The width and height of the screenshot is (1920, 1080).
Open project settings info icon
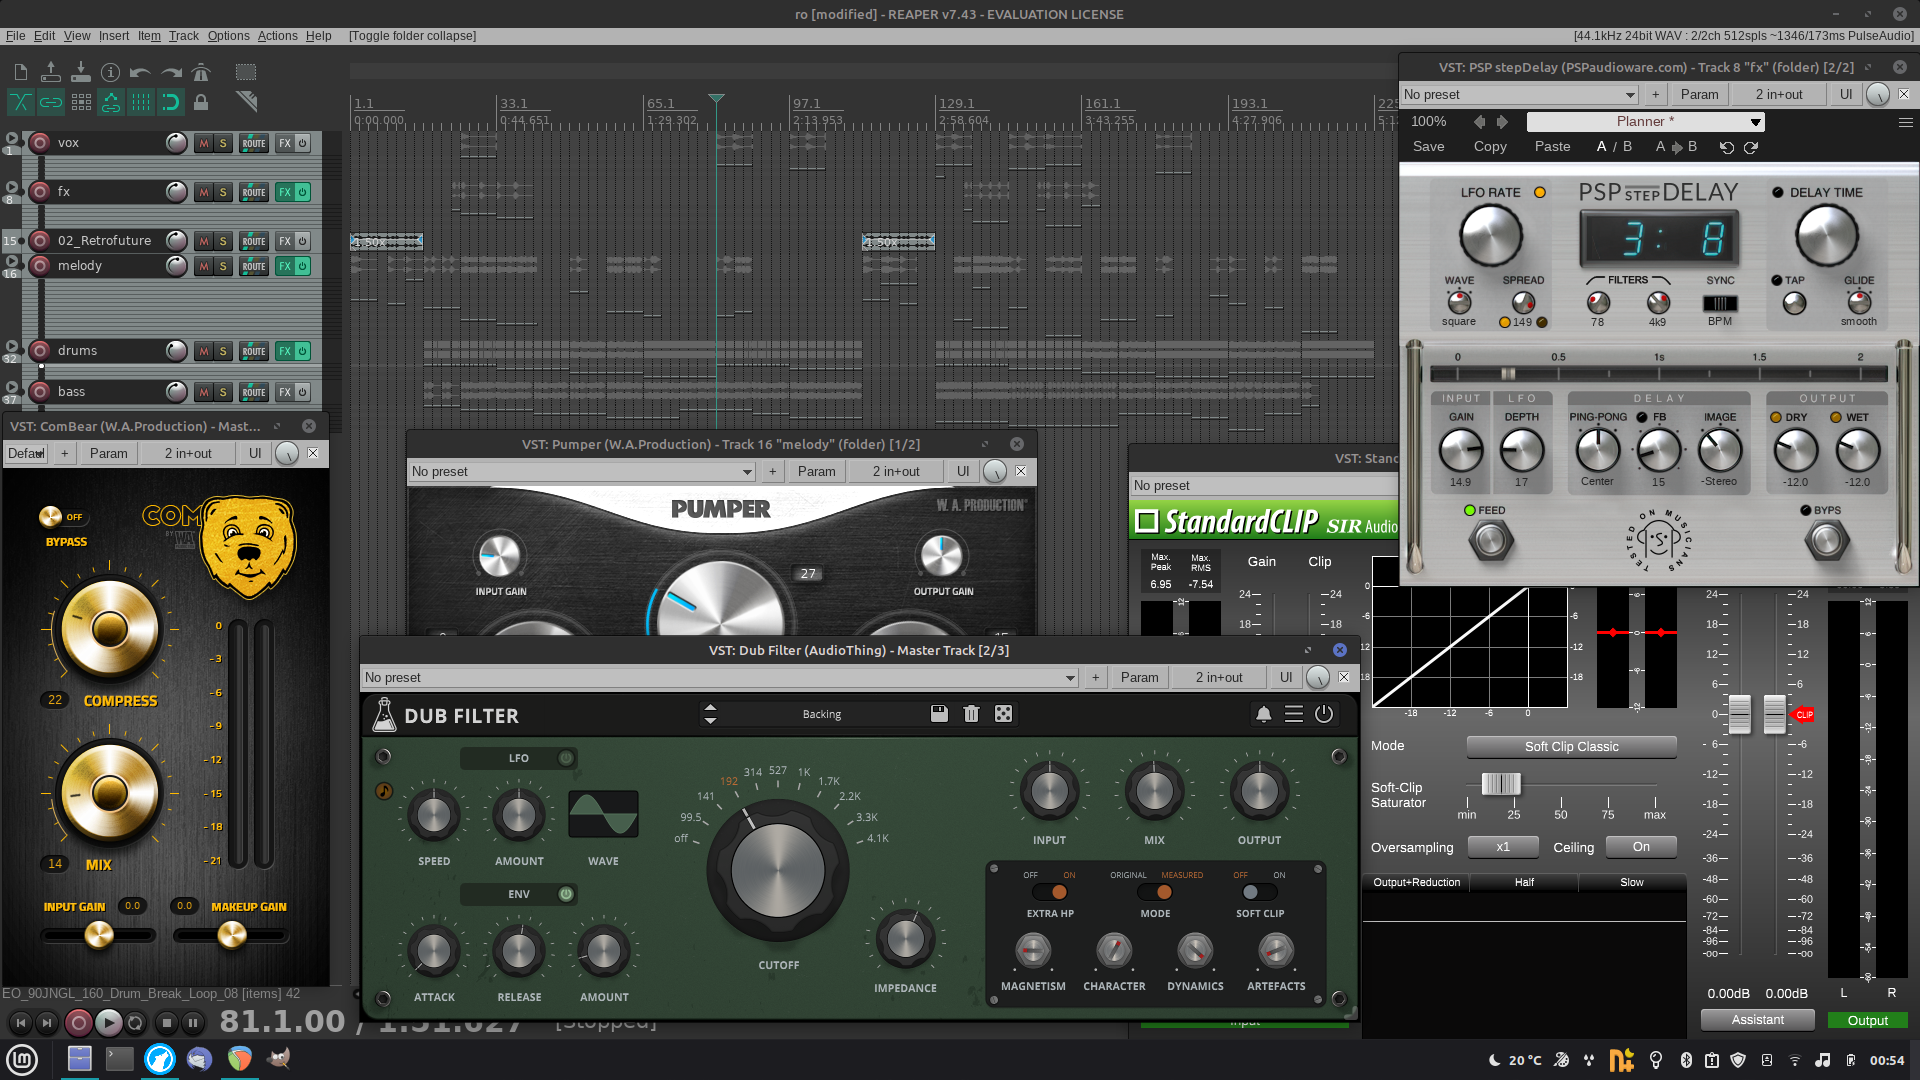coord(110,72)
